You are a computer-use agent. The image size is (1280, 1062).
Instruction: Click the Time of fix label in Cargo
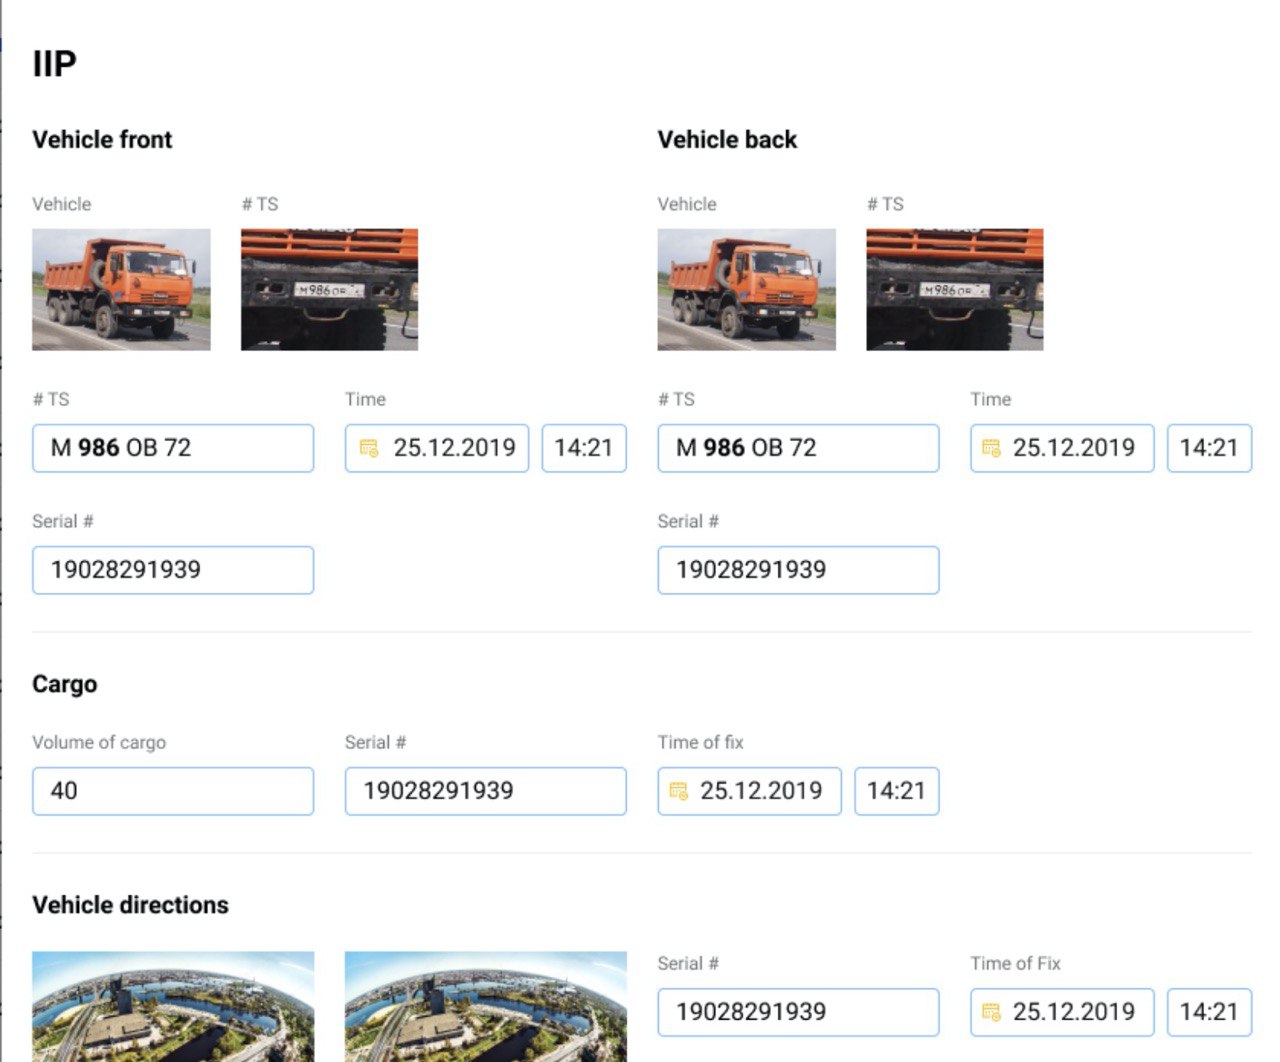coord(700,742)
